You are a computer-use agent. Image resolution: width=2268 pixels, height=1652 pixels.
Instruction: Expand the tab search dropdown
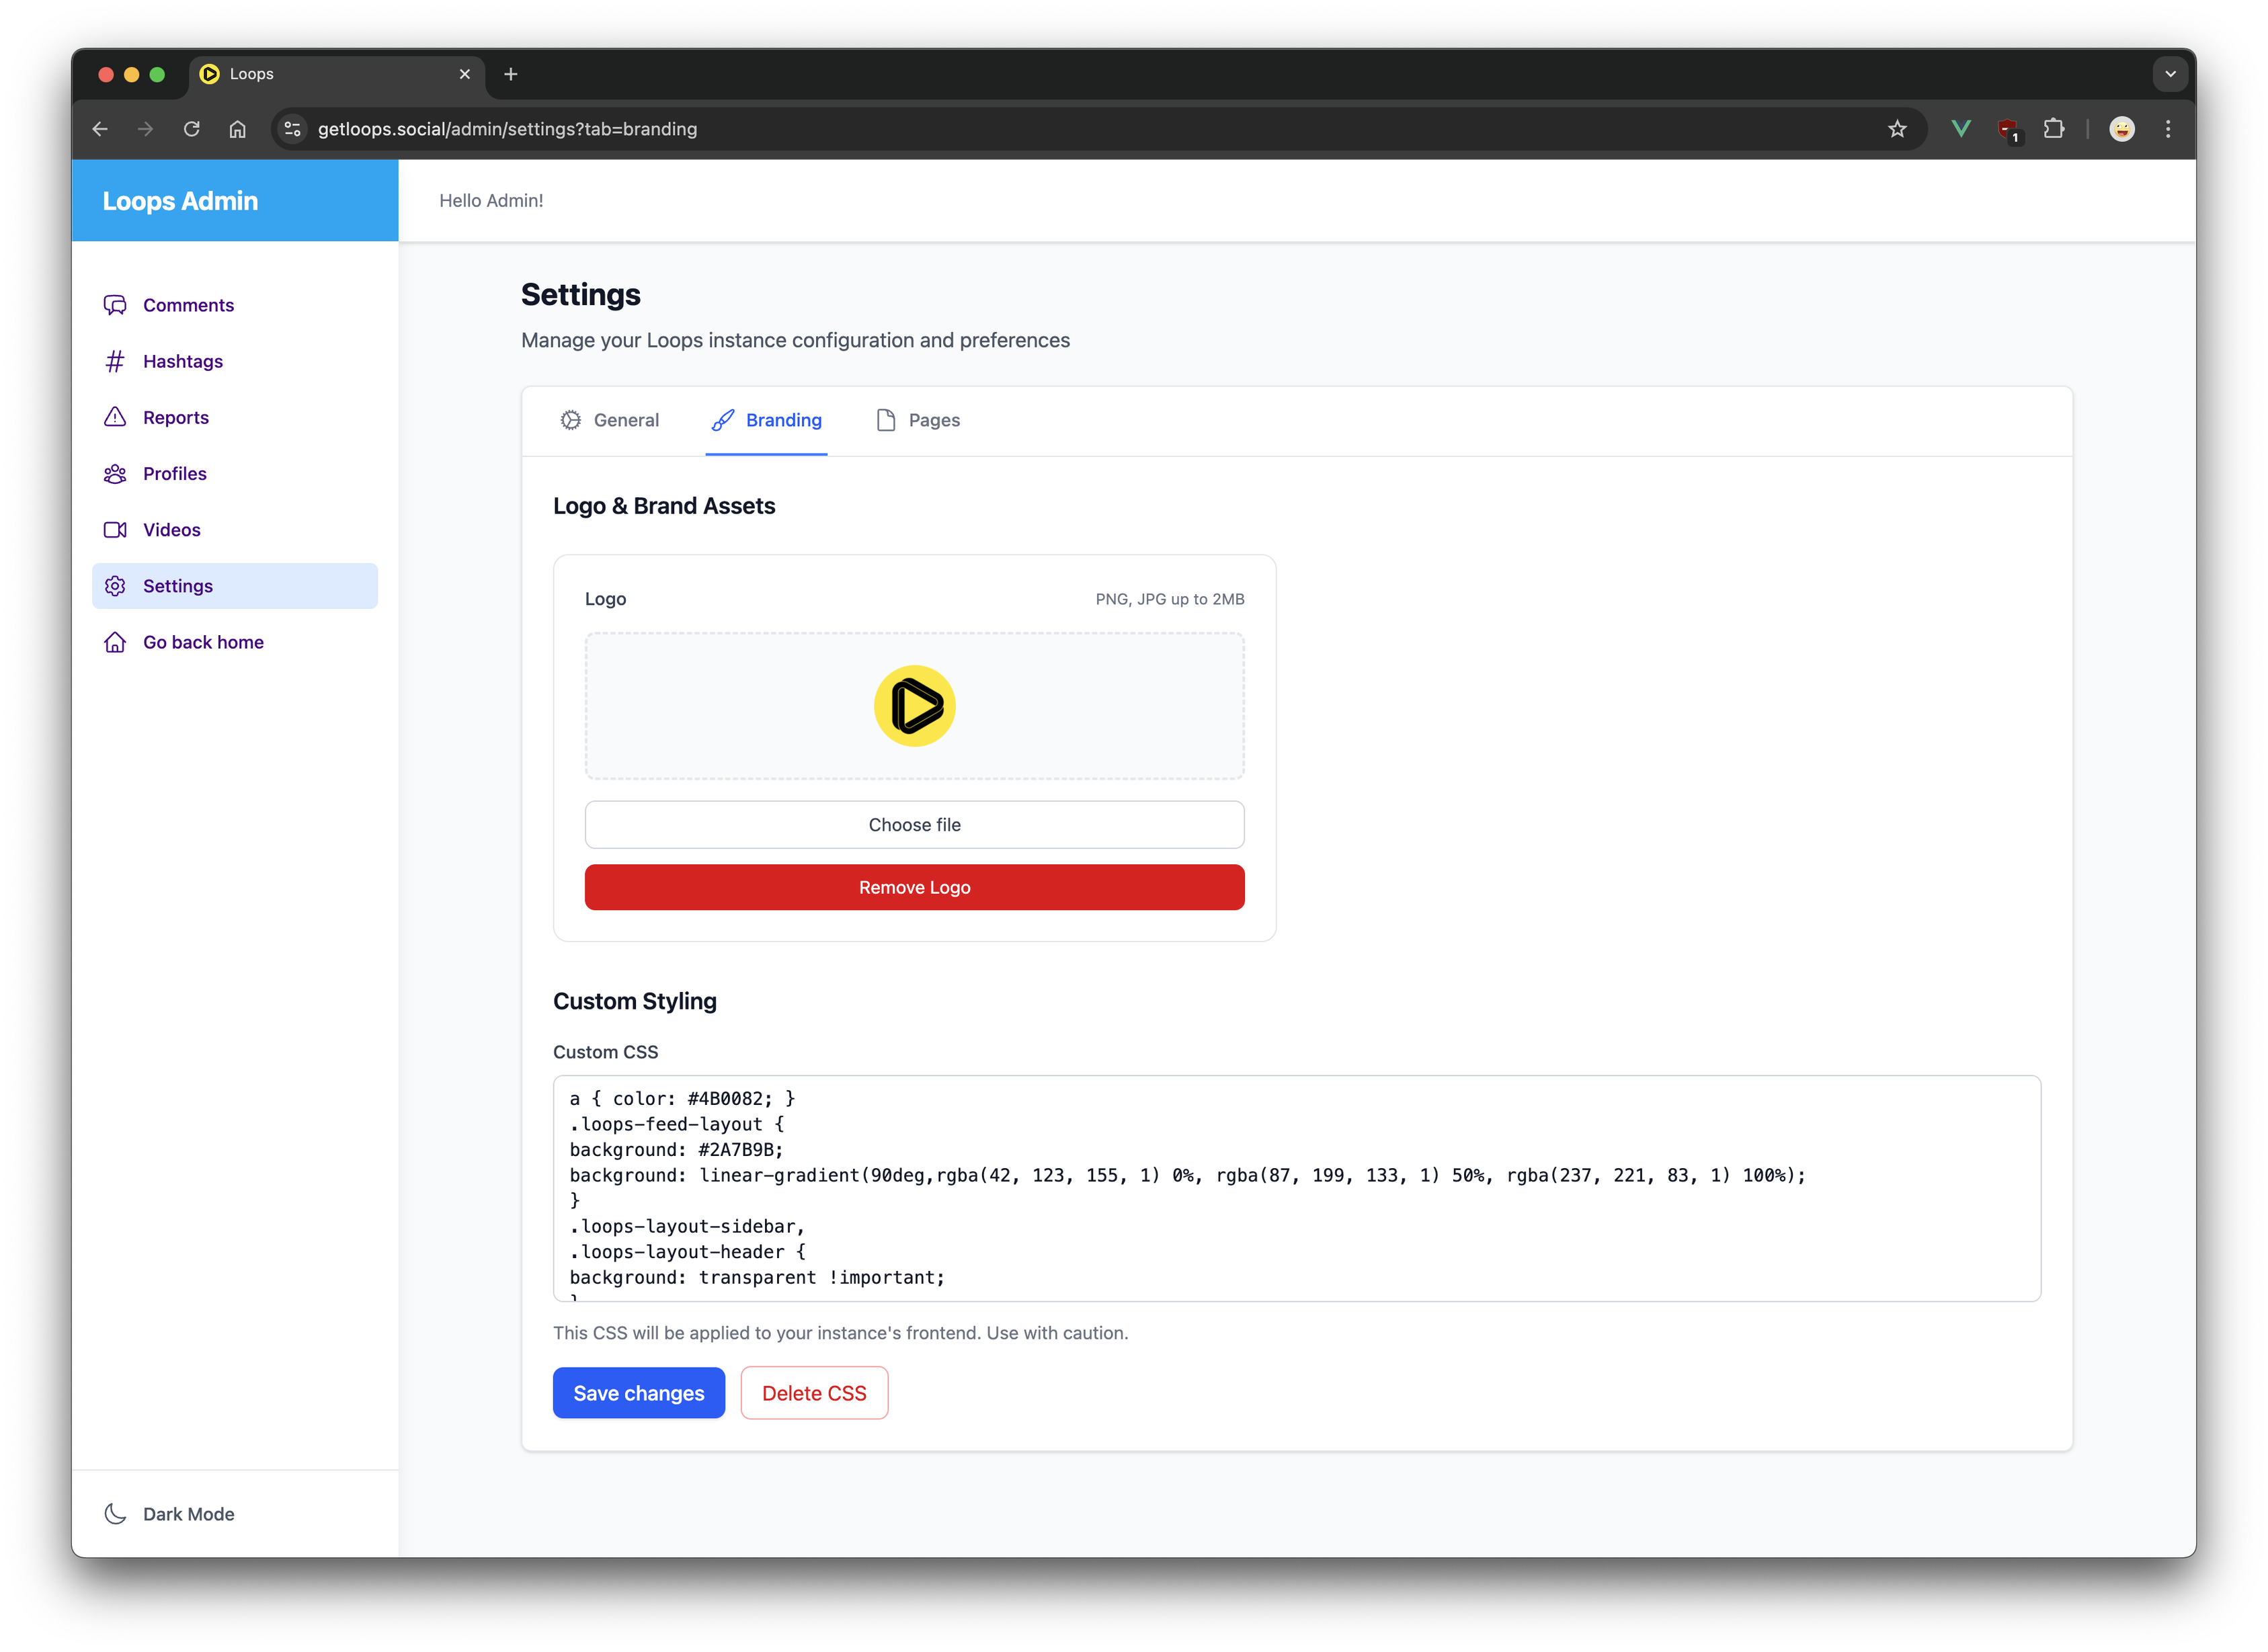[2170, 74]
